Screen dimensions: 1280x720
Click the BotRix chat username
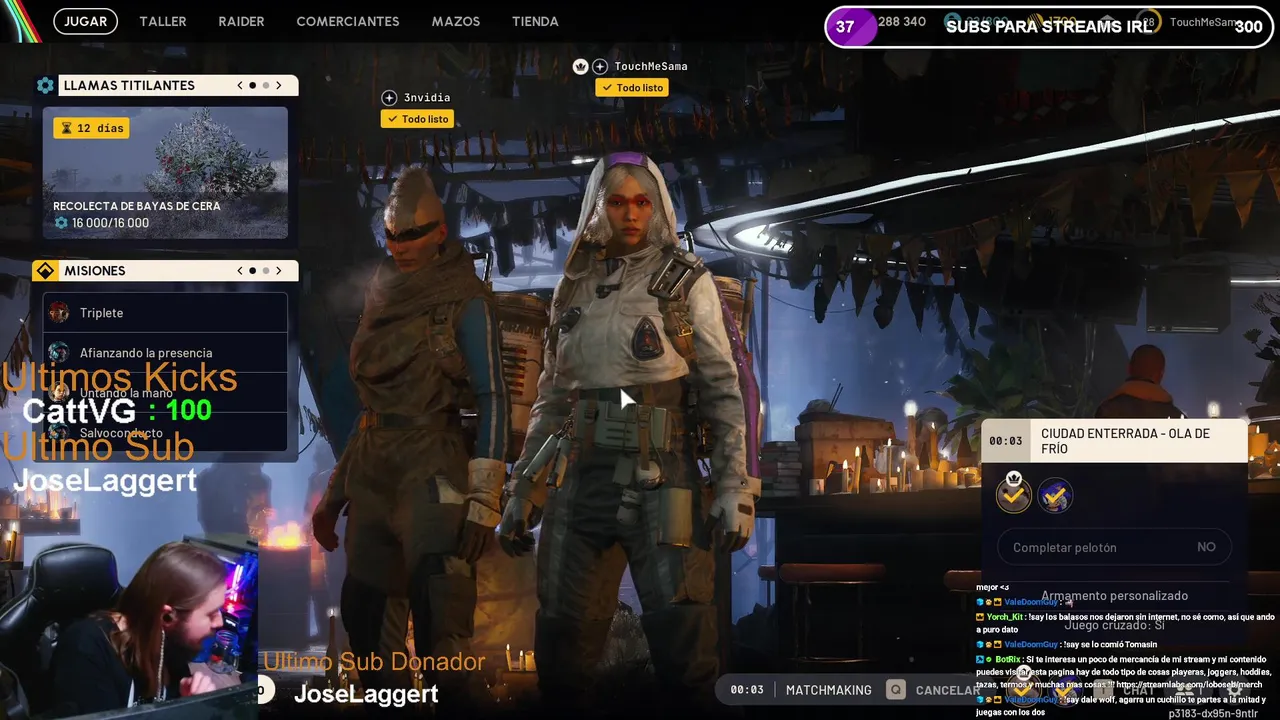tap(1008, 660)
